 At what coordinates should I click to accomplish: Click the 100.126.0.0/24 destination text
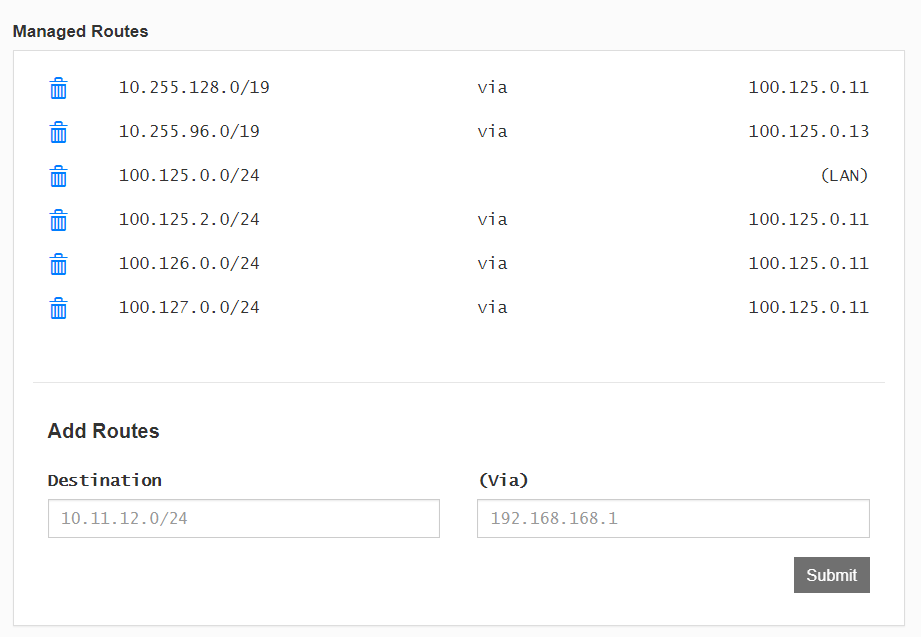[189, 264]
